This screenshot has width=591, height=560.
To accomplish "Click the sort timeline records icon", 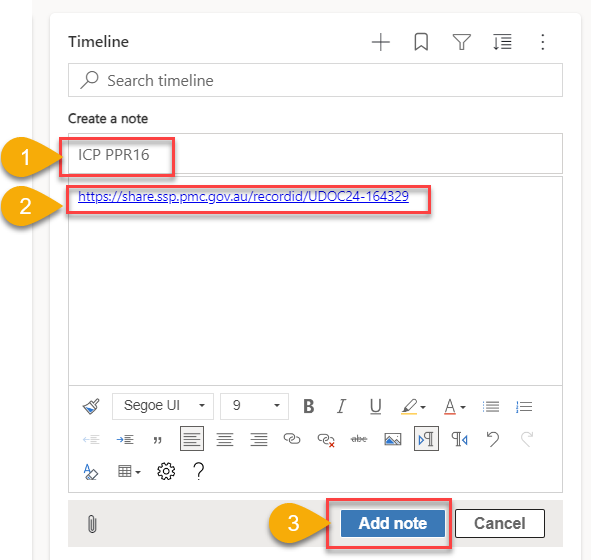I will (502, 42).
